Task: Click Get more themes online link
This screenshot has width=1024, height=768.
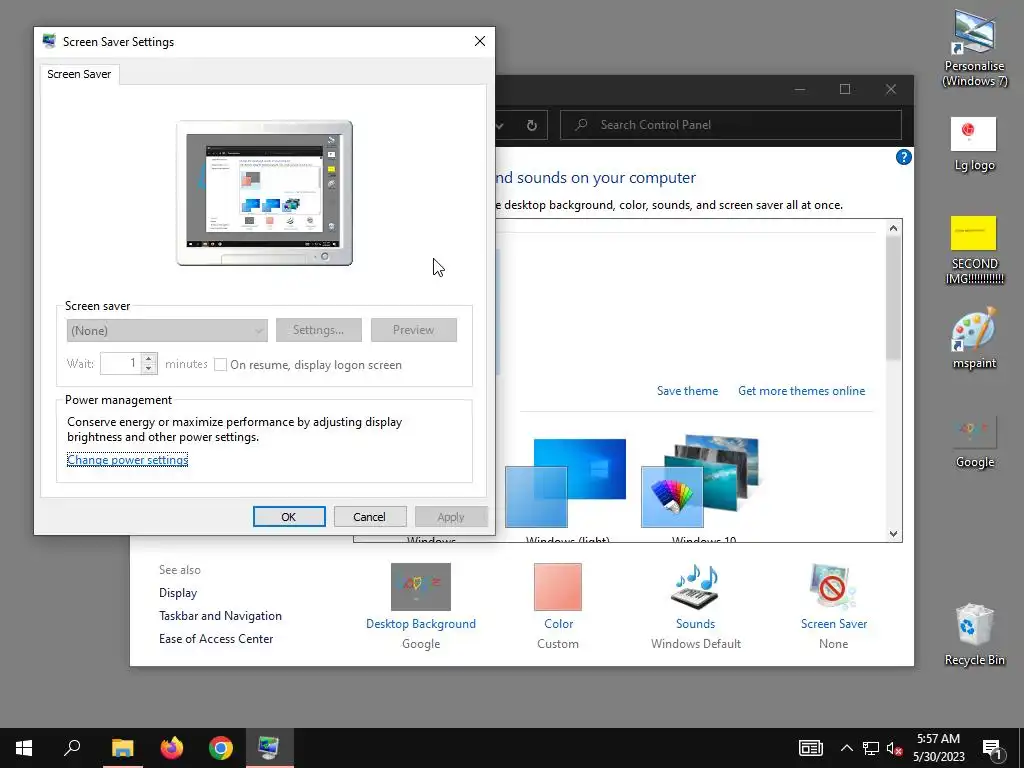Action: point(801,391)
